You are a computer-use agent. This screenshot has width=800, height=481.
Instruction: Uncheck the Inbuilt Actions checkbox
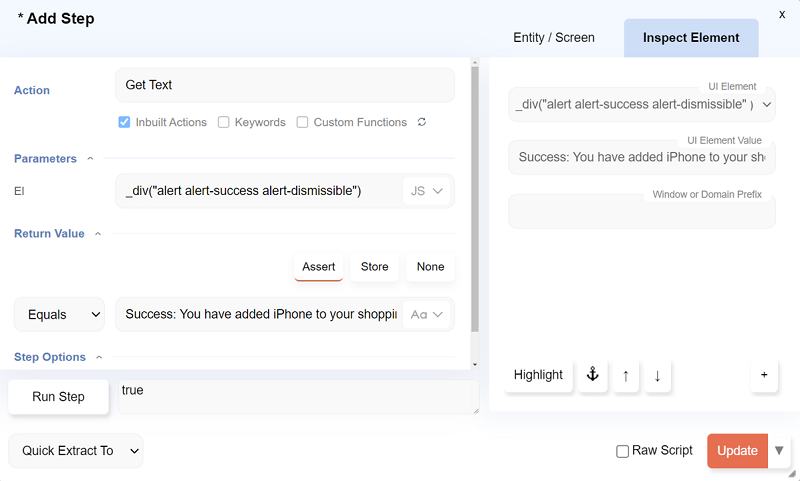[124, 122]
